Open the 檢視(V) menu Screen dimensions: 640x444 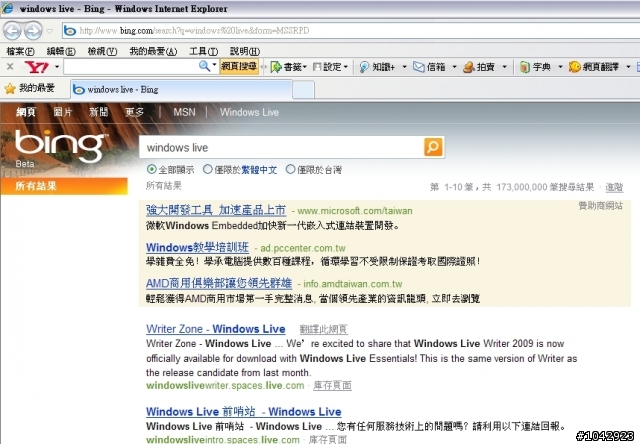point(102,51)
